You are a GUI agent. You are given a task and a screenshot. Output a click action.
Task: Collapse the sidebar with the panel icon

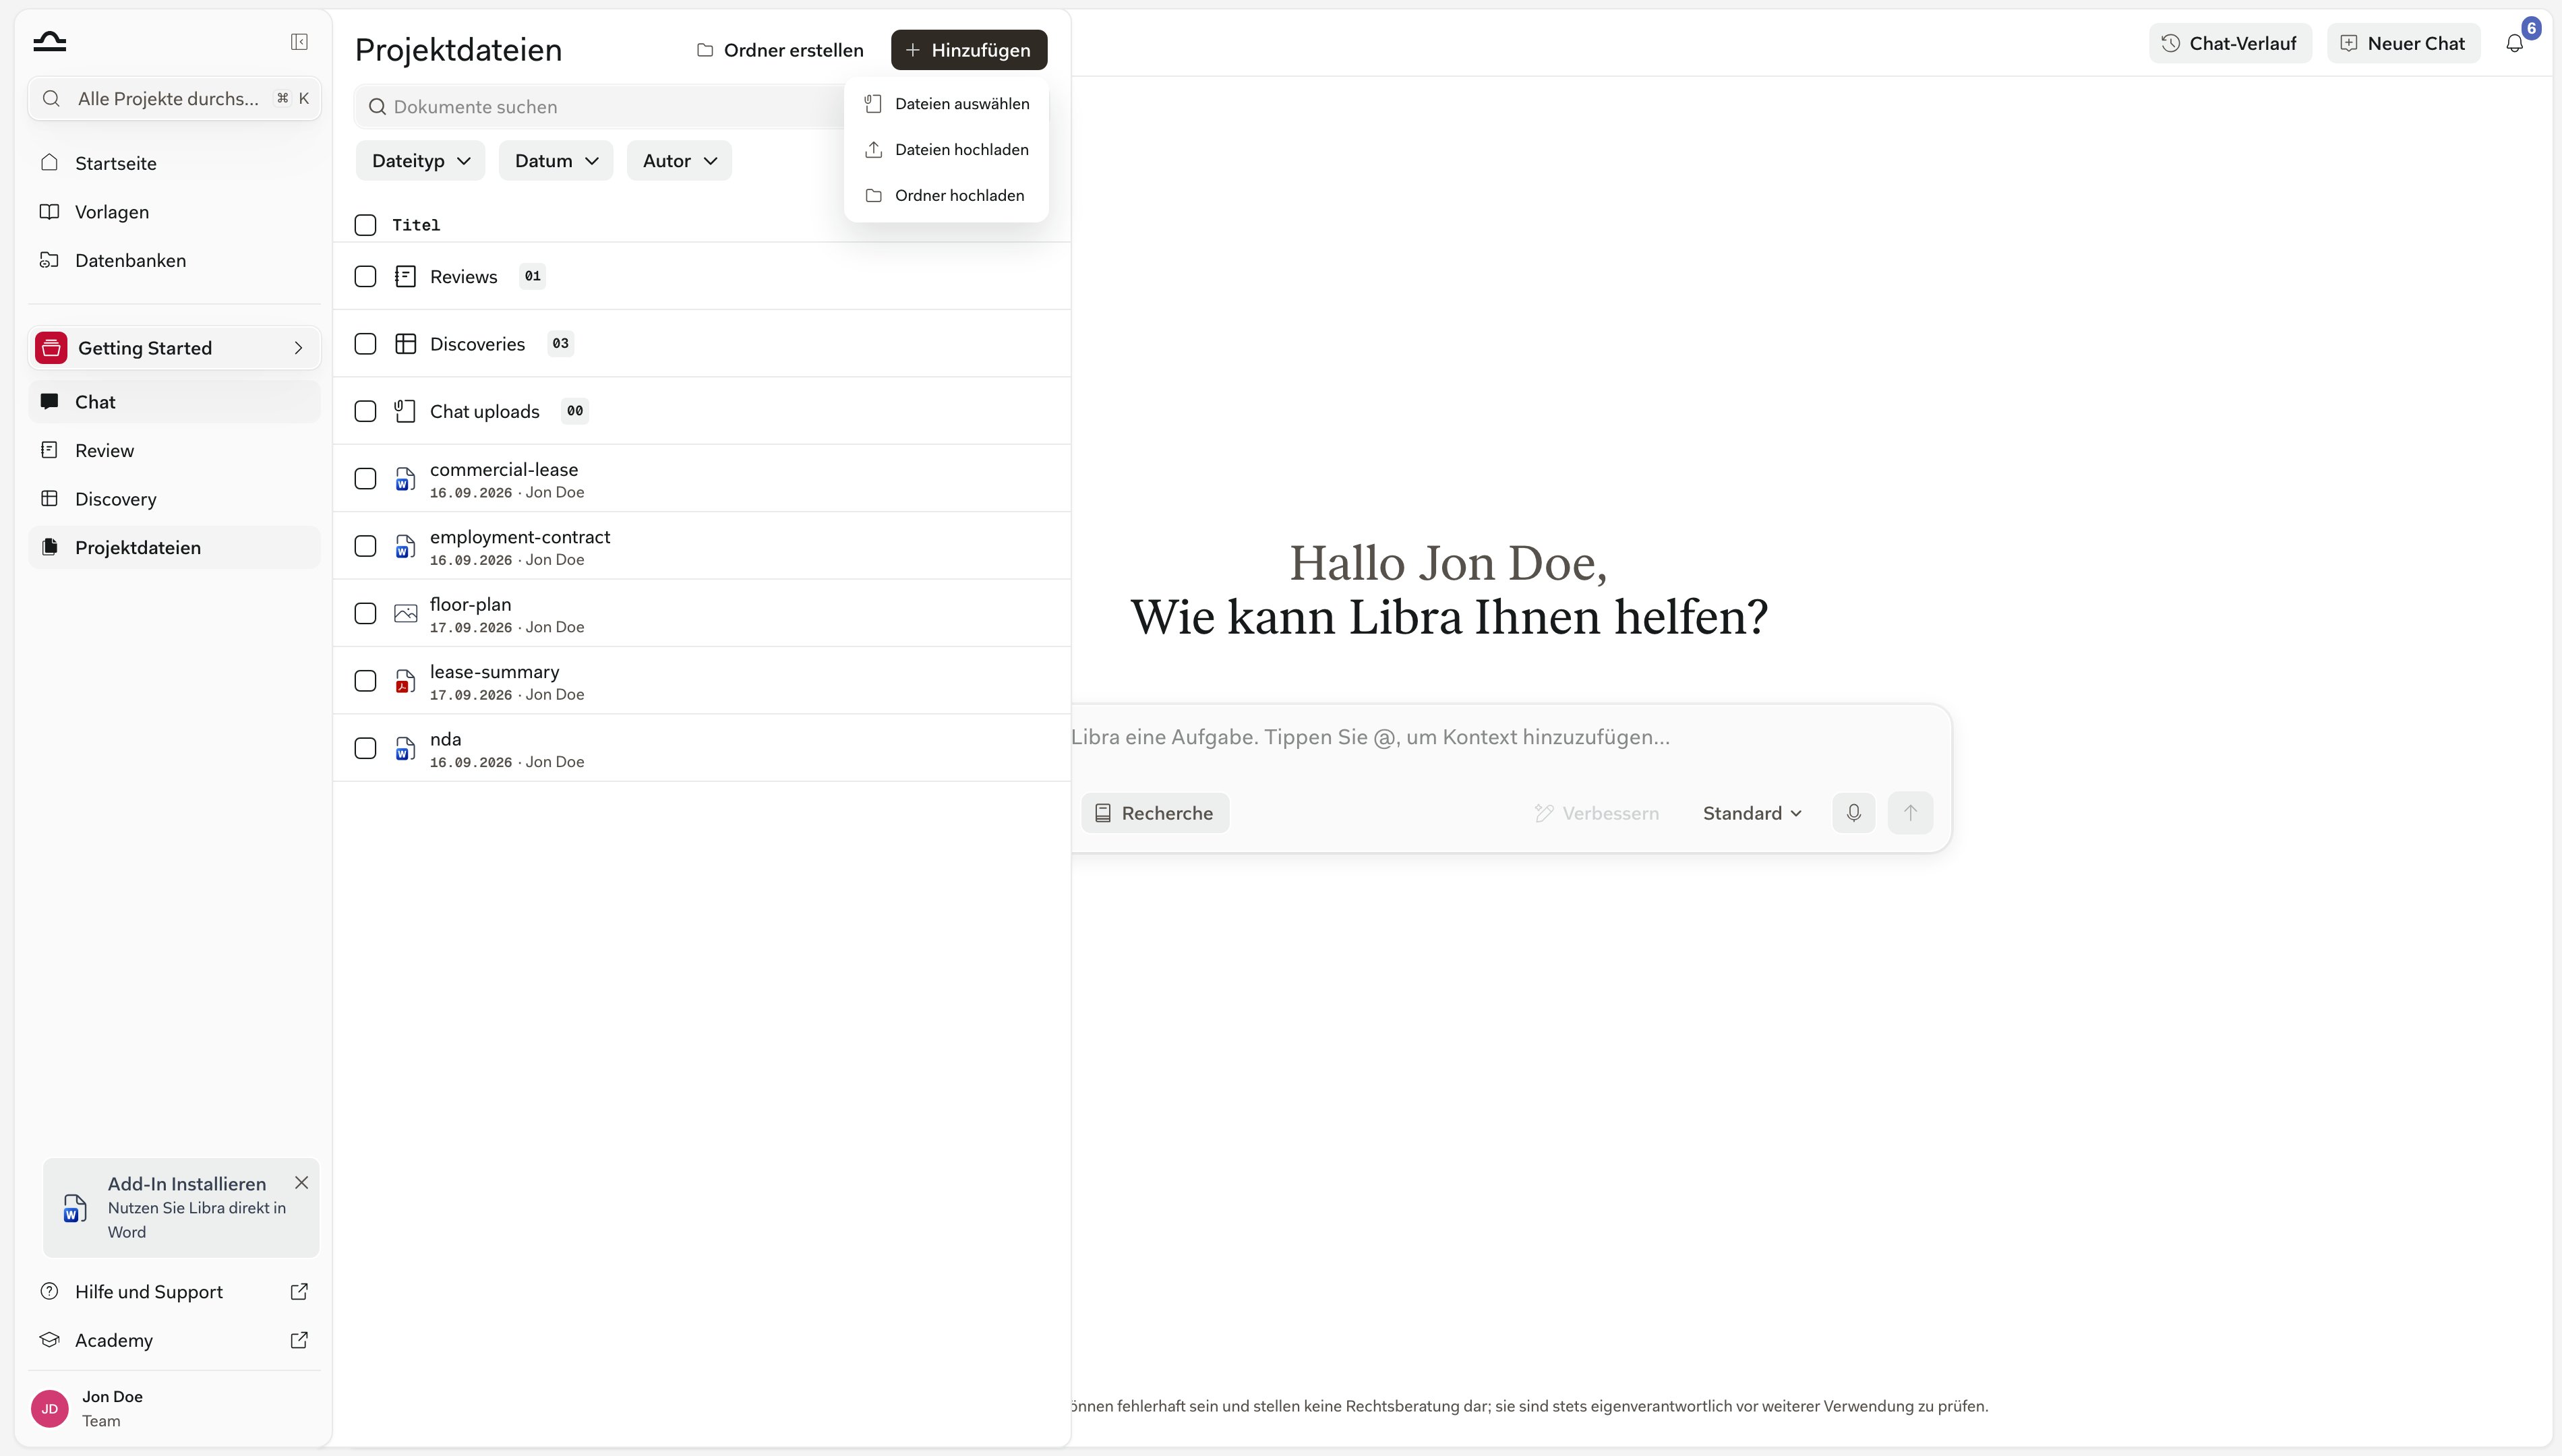[299, 42]
